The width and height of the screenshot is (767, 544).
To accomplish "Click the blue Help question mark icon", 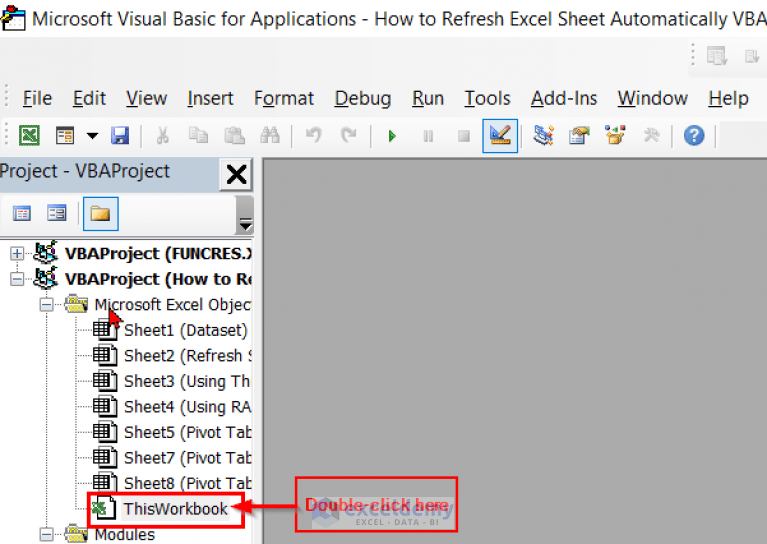I will [694, 136].
